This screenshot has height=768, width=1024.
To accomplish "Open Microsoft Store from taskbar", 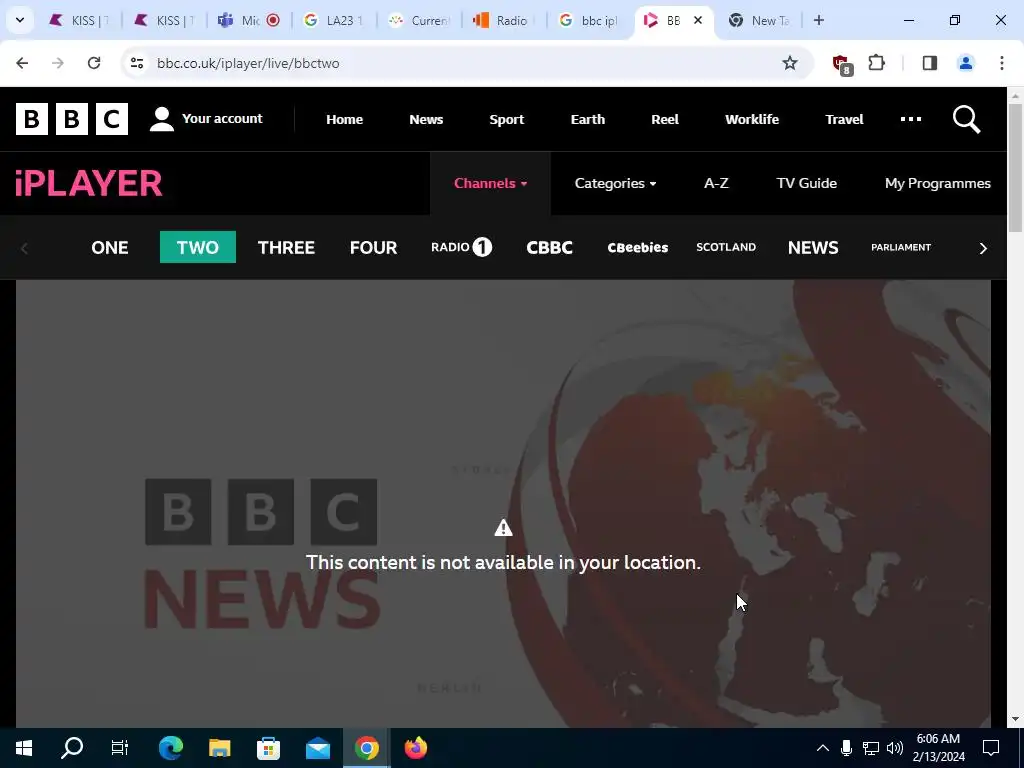I will [x=268, y=748].
